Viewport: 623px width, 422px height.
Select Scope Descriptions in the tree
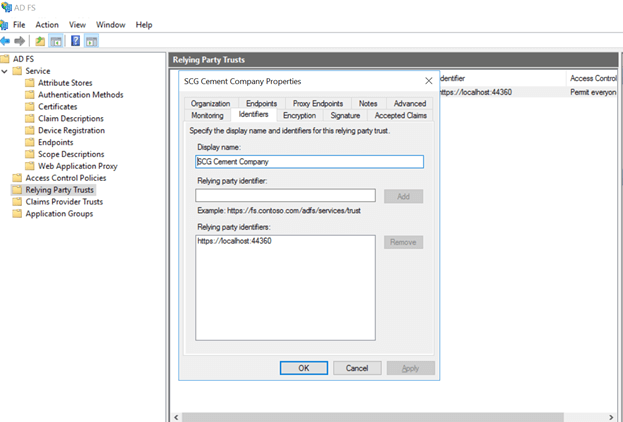click(71, 154)
